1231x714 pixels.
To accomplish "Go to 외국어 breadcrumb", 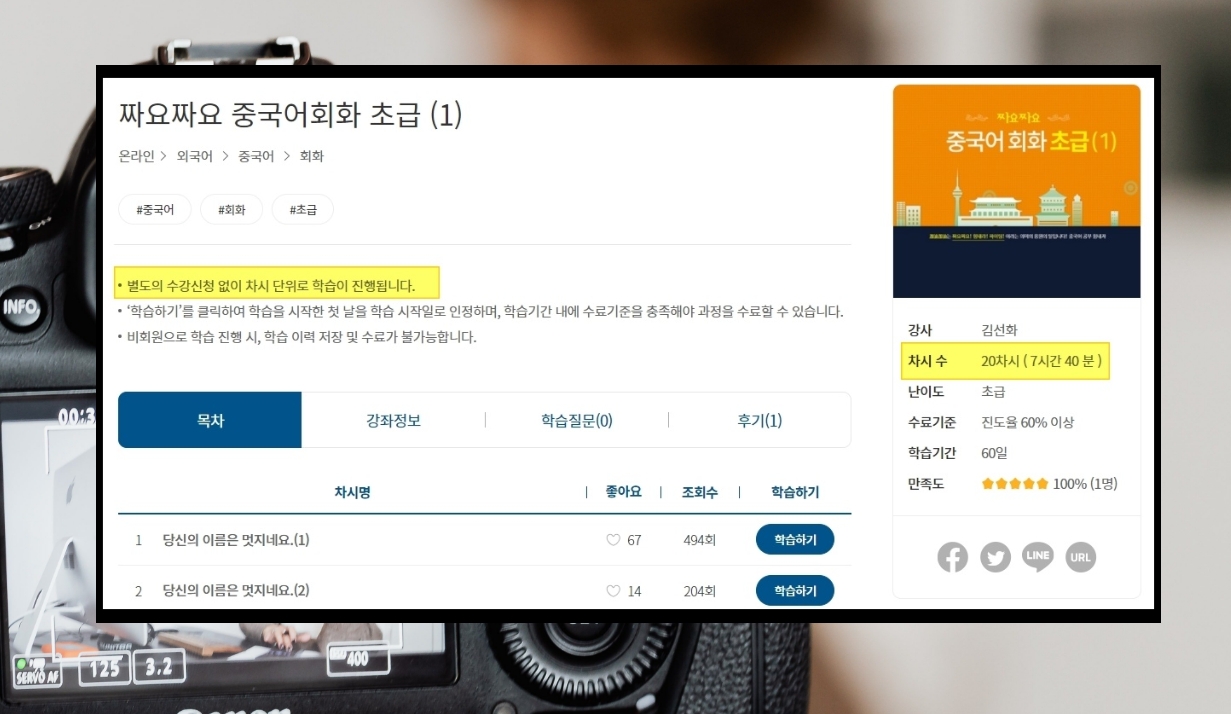I will coord(194,156).
